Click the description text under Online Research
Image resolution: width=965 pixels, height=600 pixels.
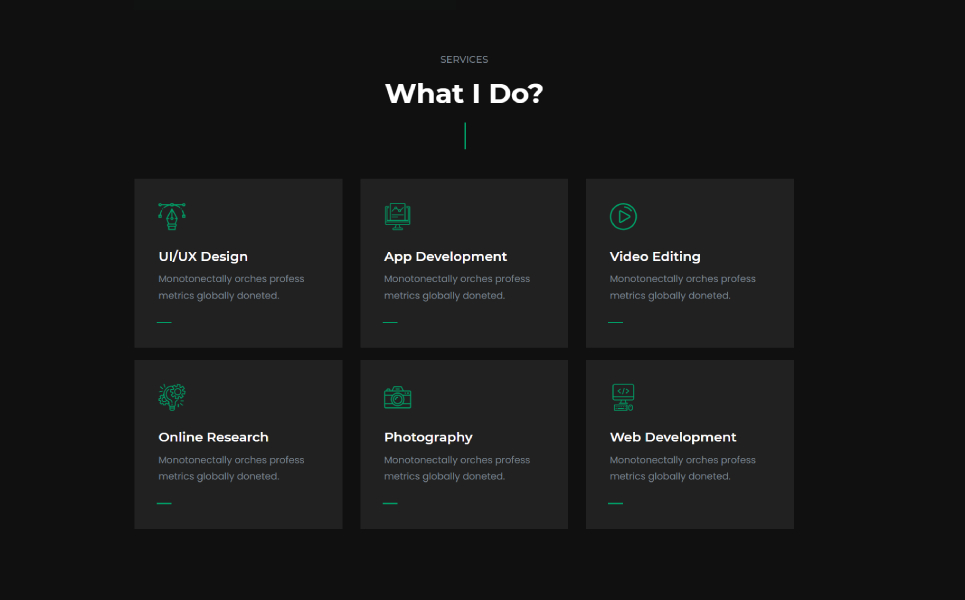(231, 468)
